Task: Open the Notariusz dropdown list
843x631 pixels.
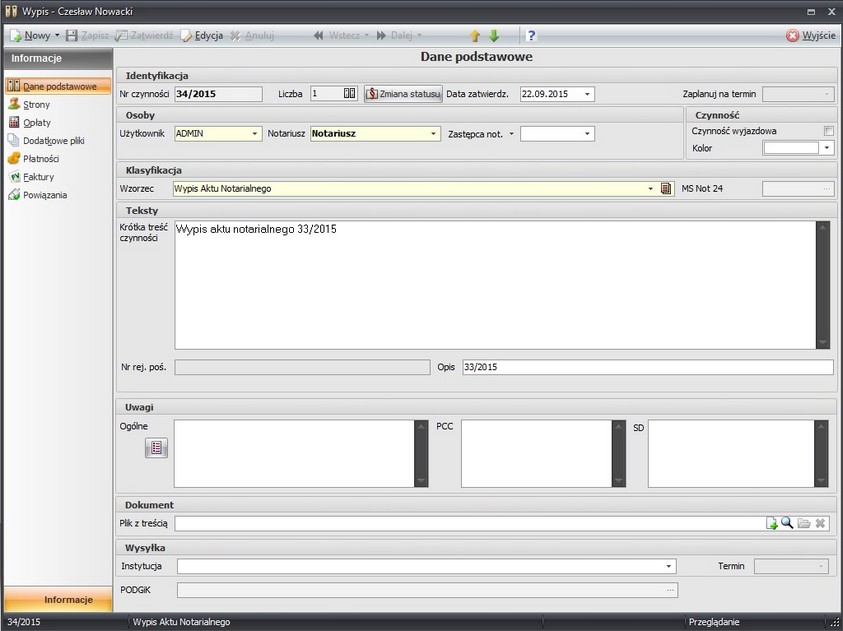Action: click(433, 133)
